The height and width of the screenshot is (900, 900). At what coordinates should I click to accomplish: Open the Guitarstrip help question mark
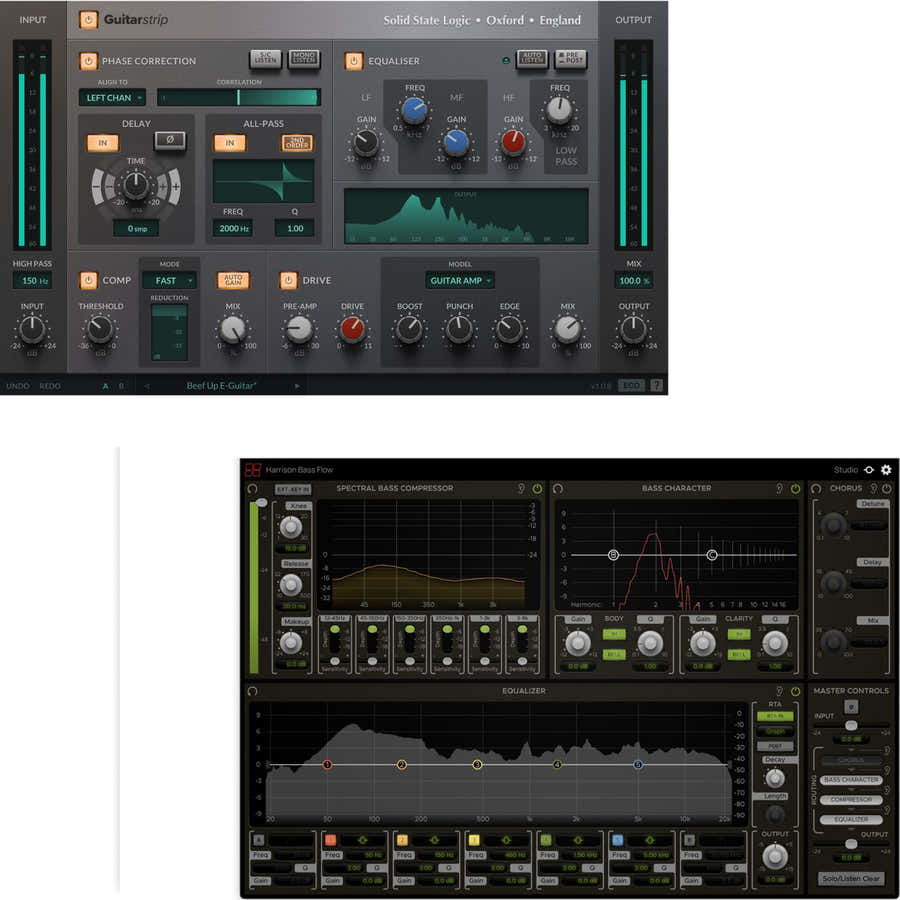pyautogui.click(x=657, y=386)
